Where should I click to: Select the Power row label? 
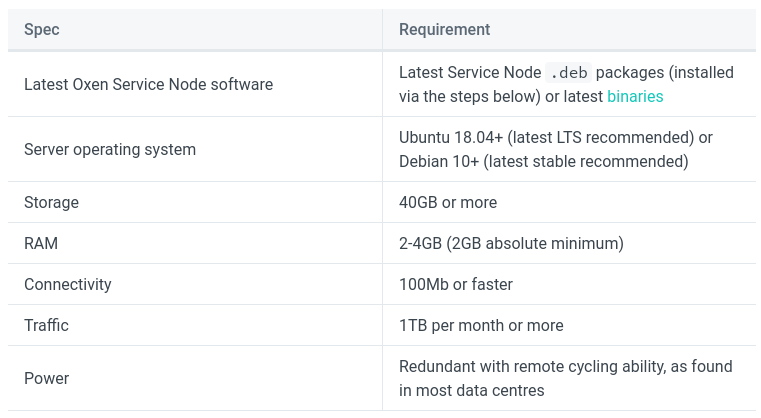pyautogui.click(x=47, y=378)
